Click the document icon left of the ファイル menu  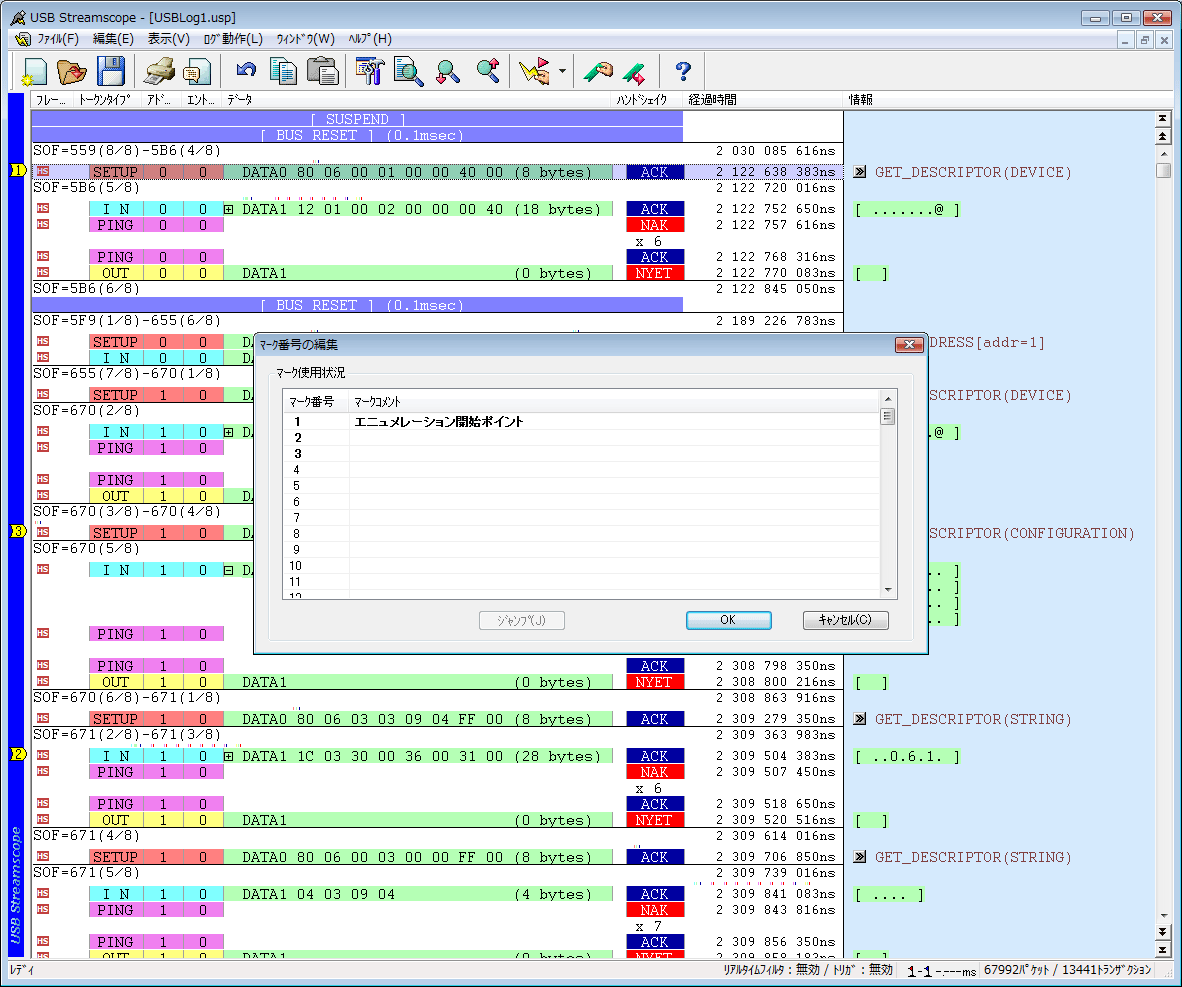(x=23, y=38)
